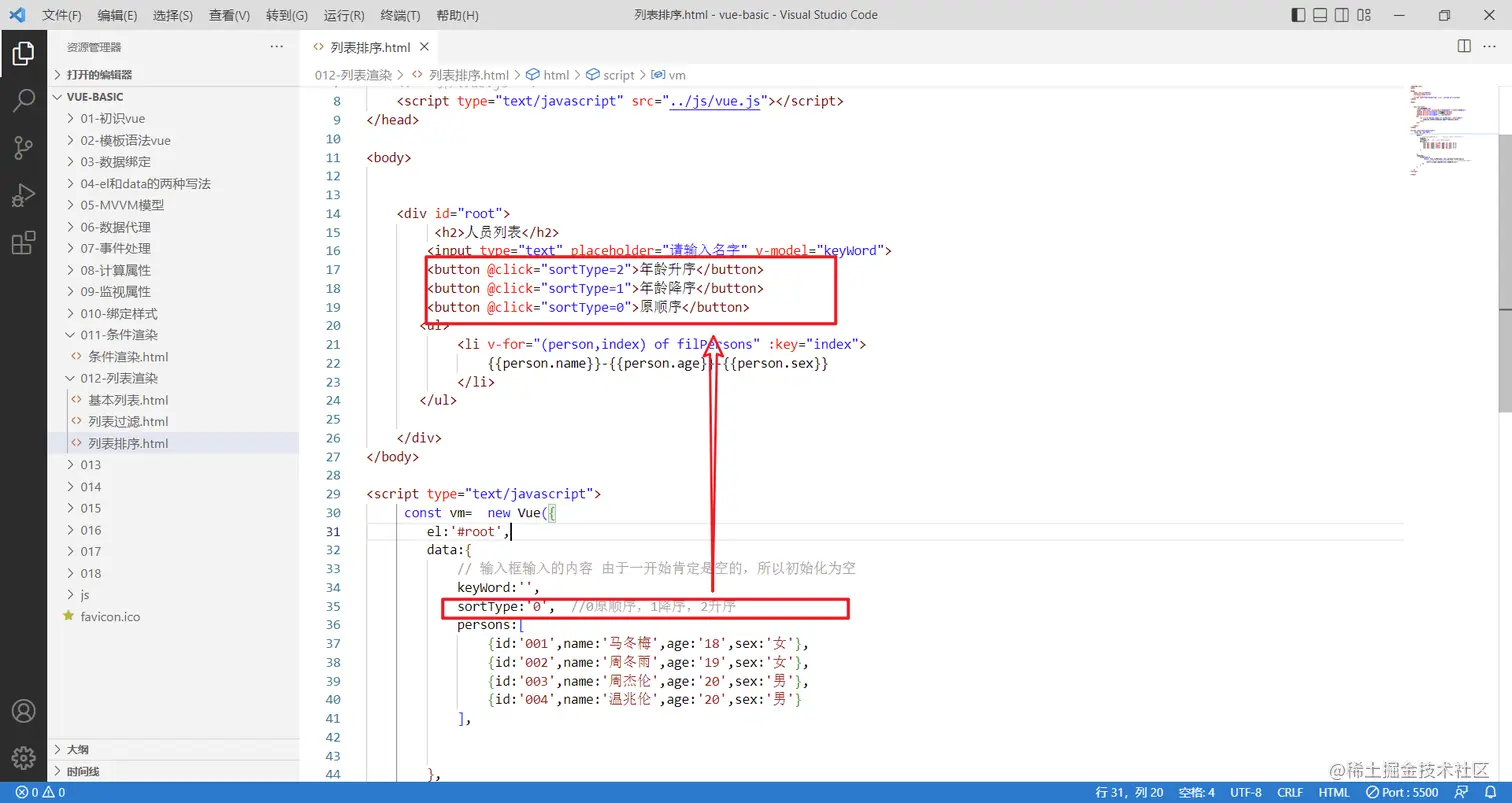Open the 运行(R) menu
1512x803 pixels.
click(x=344, y=15)
